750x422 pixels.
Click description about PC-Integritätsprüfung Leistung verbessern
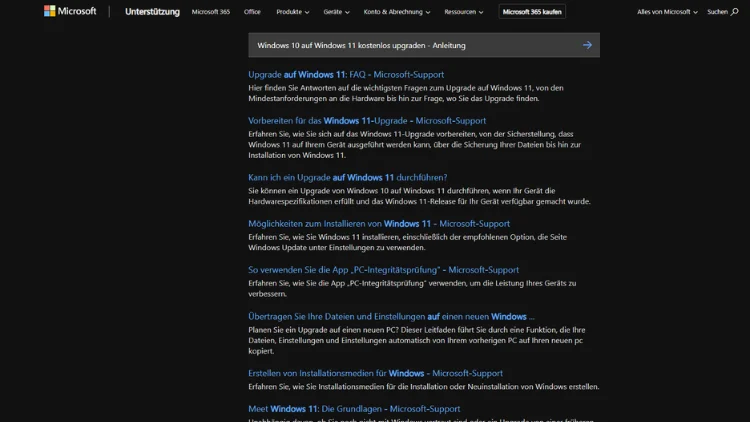[x=412, y=289]
